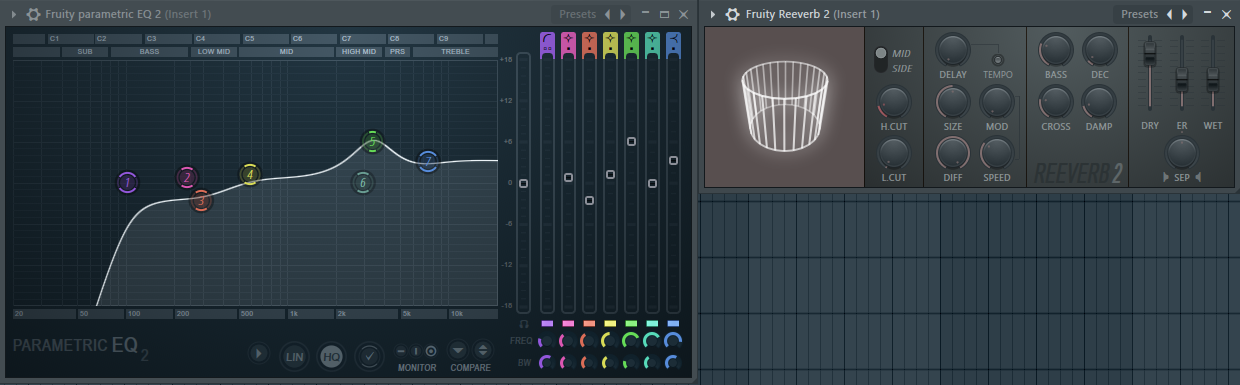
Task: Toggle the HQ high quality button
Action: pos(331,355)
